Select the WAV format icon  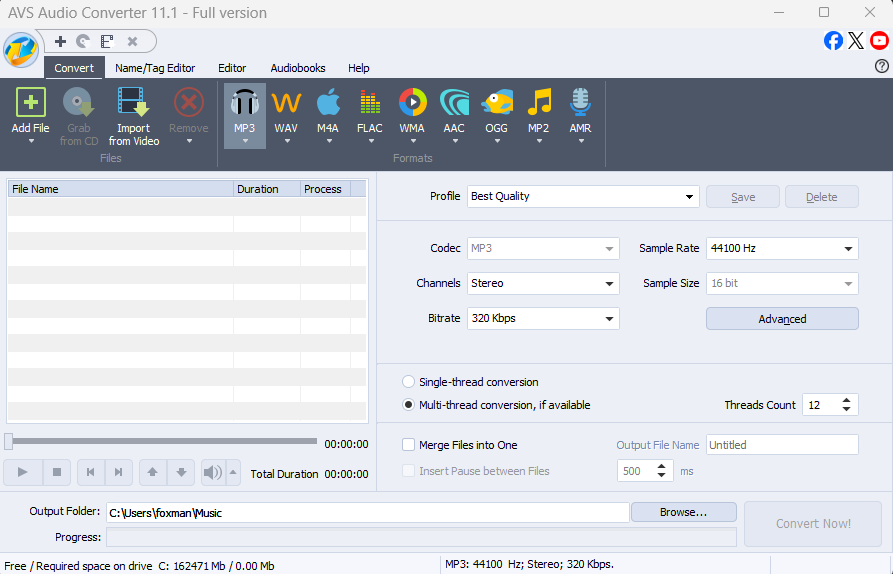[286, 102]
